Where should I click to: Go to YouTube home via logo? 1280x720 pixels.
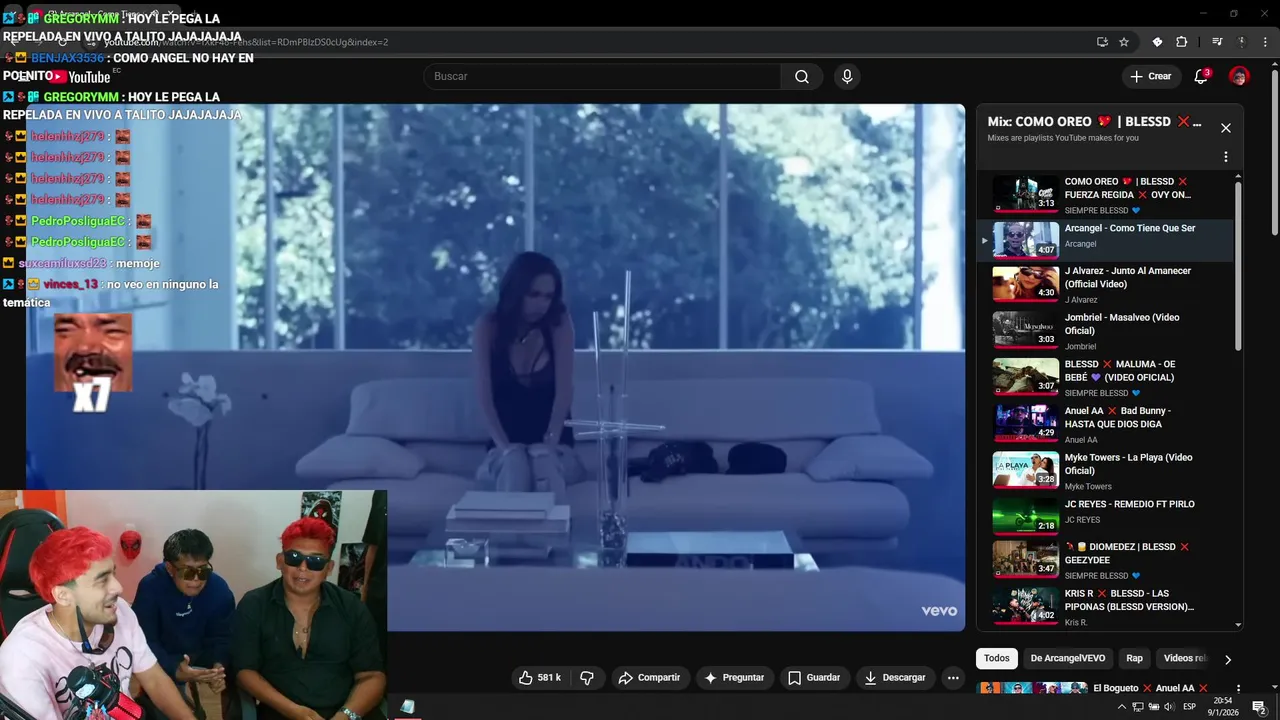coord(82,77)
